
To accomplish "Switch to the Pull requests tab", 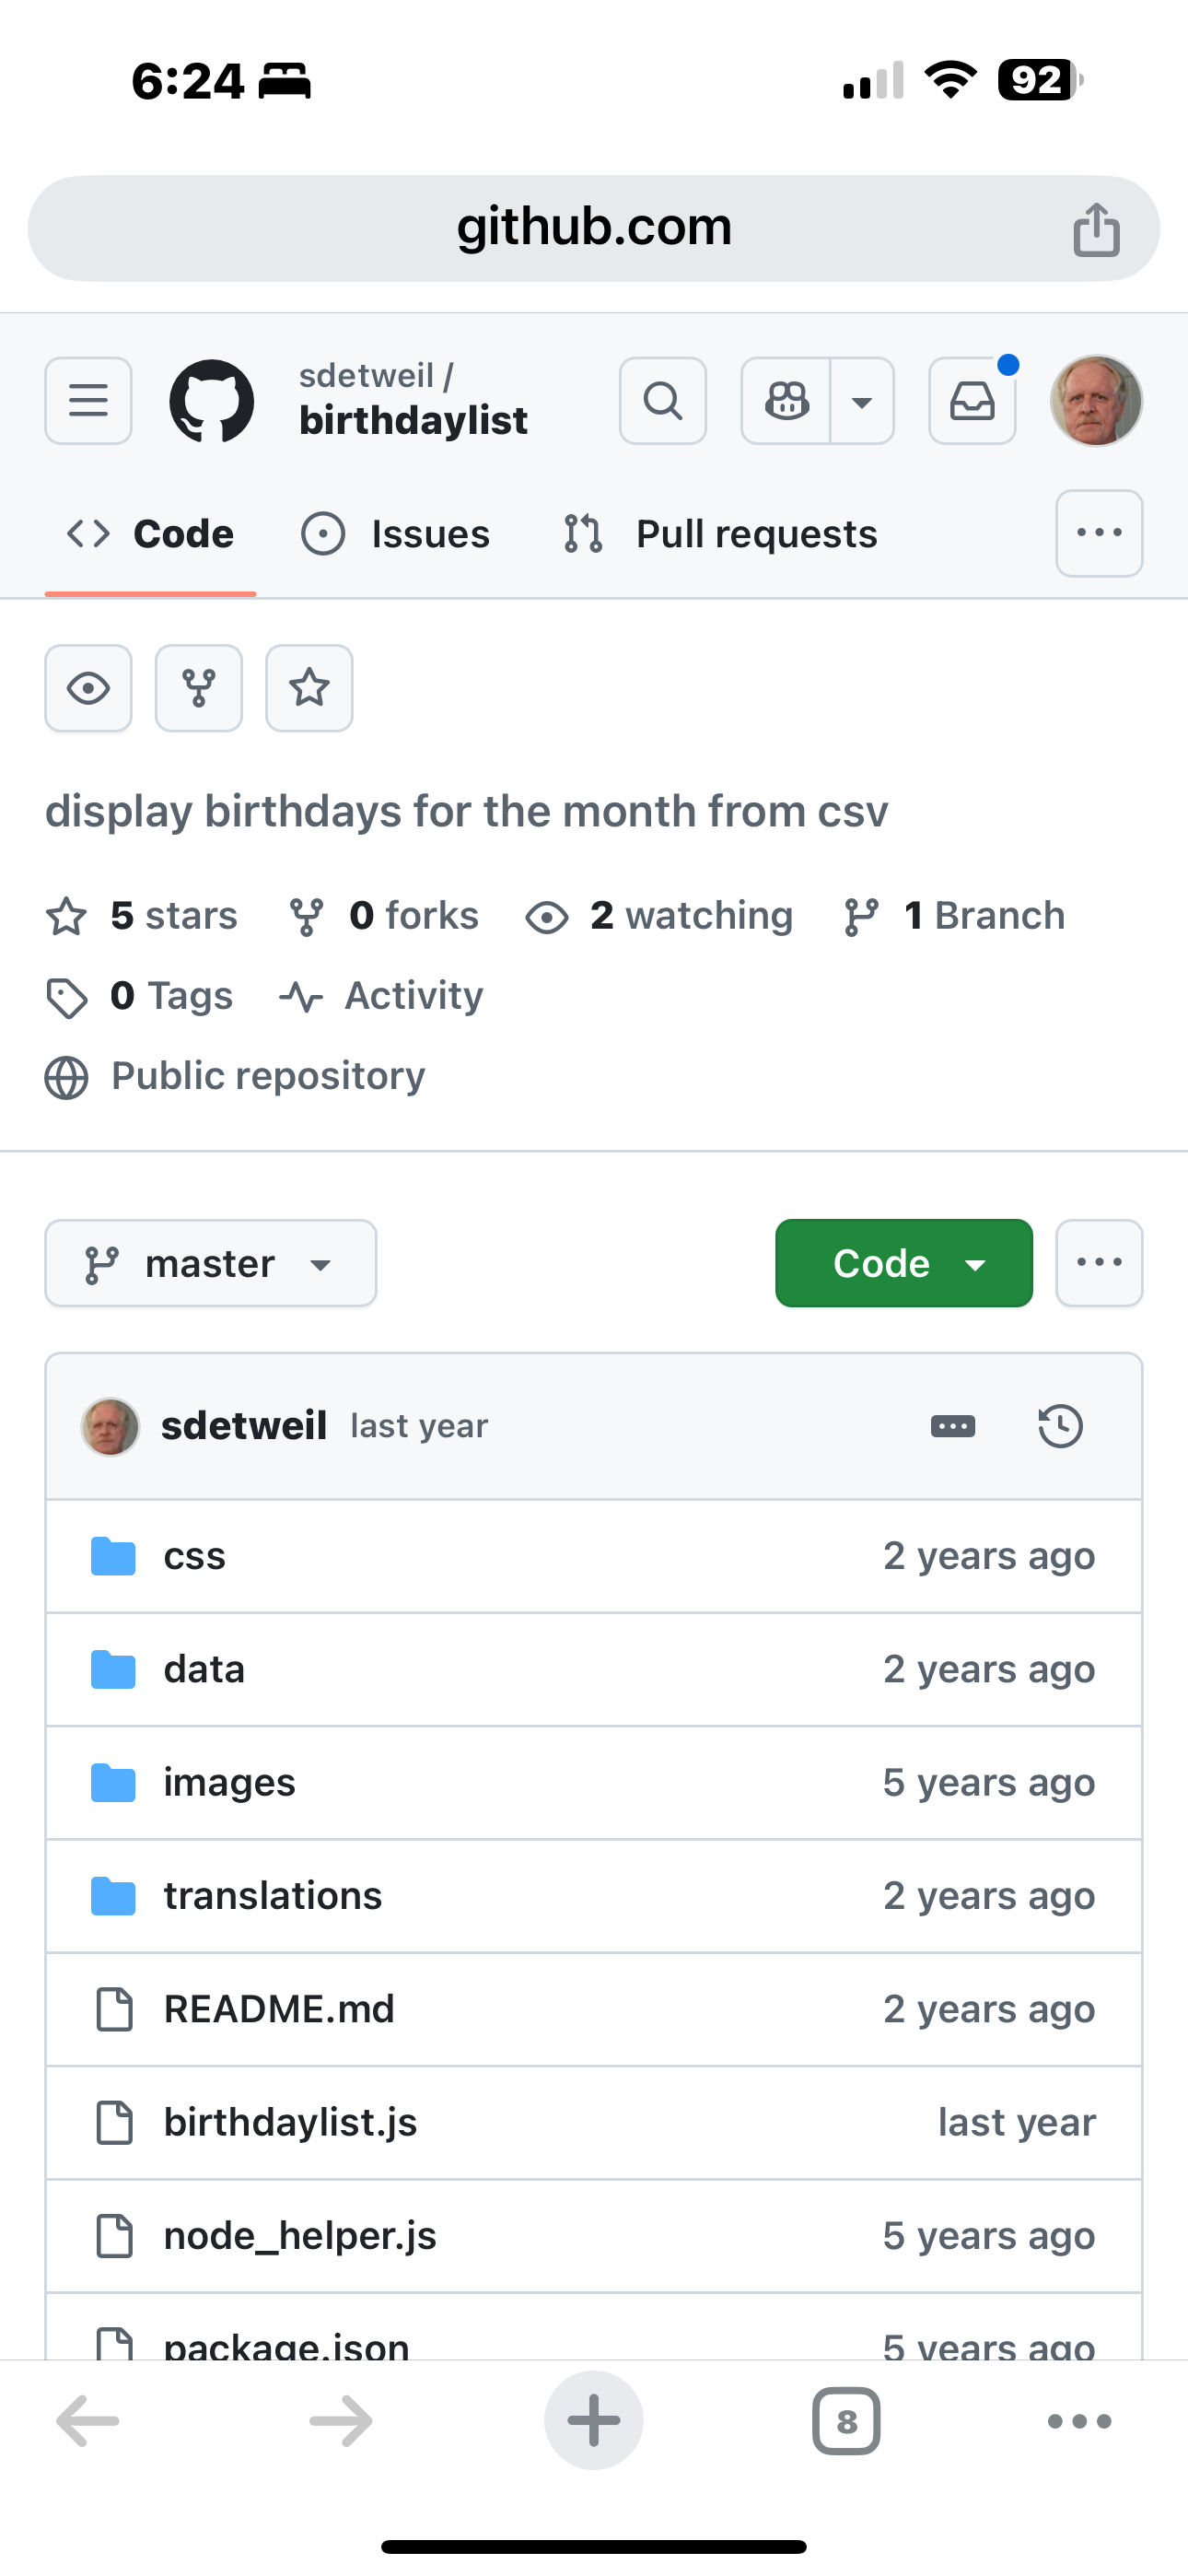I will coord(720,534).
